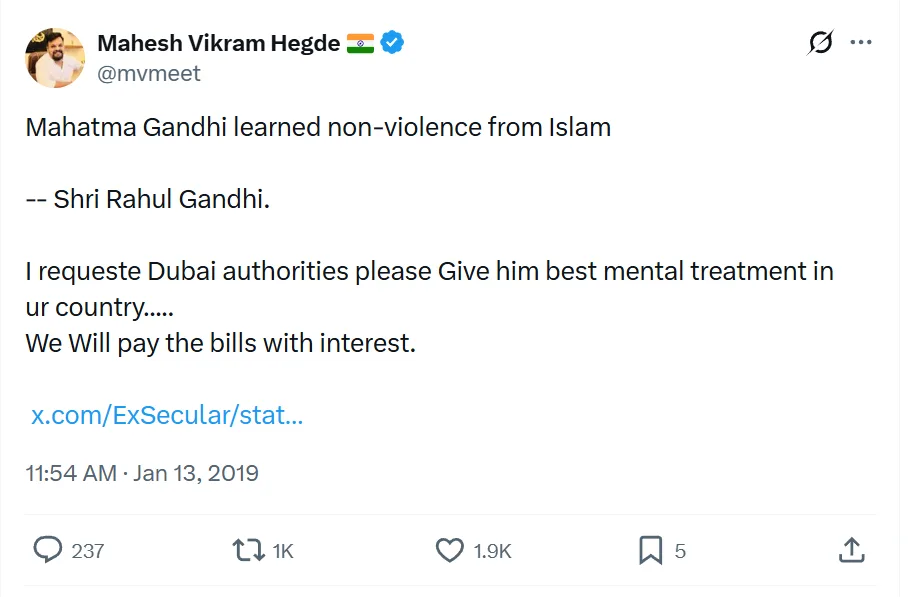Open the three-dot more options menu
The width and height of the screenshot is (908, 597).
(x=860, y=43)
